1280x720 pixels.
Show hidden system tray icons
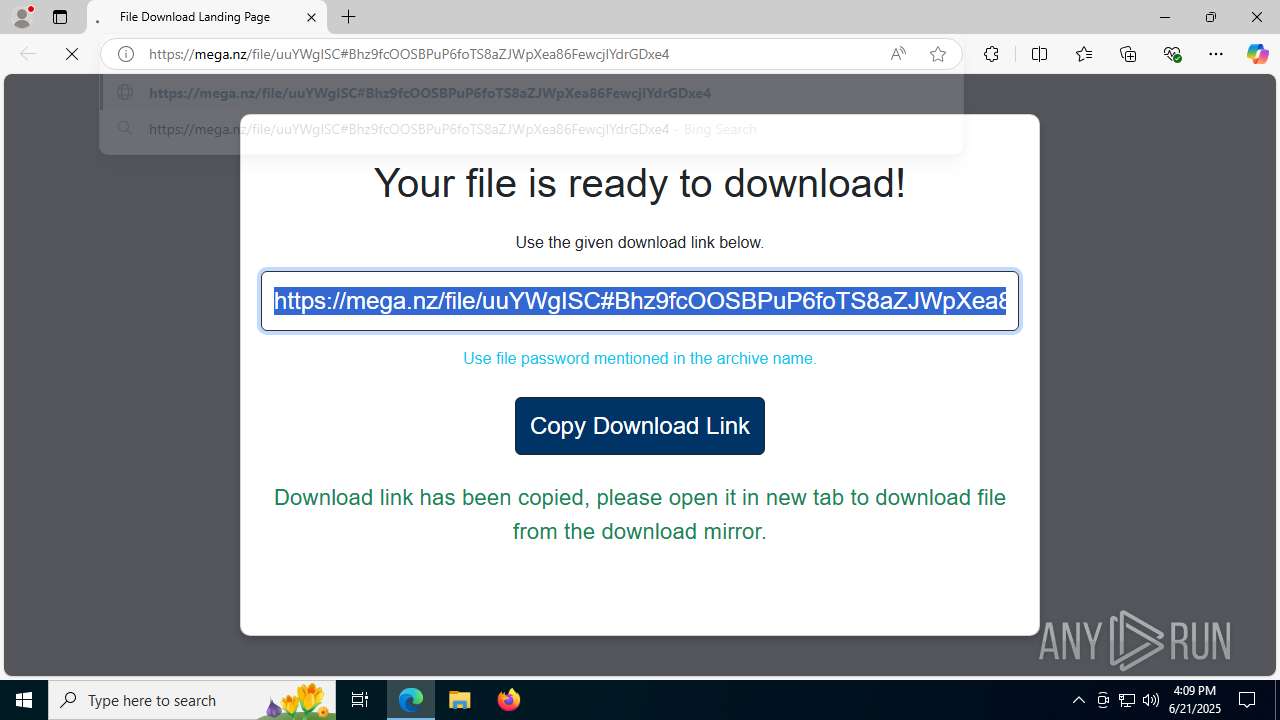coord(1078,700)
